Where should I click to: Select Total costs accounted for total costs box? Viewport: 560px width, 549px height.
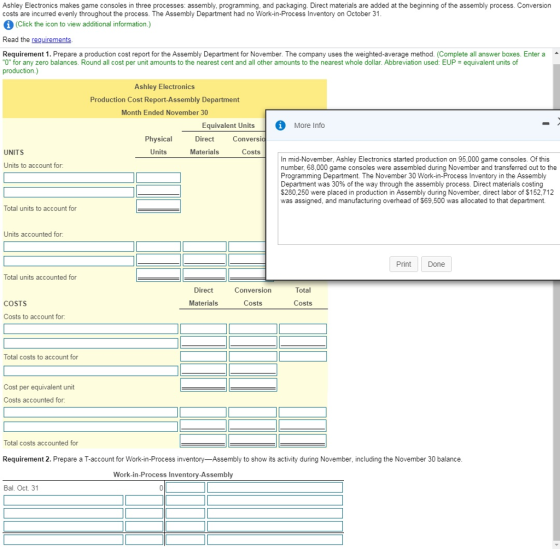point(303,441)
